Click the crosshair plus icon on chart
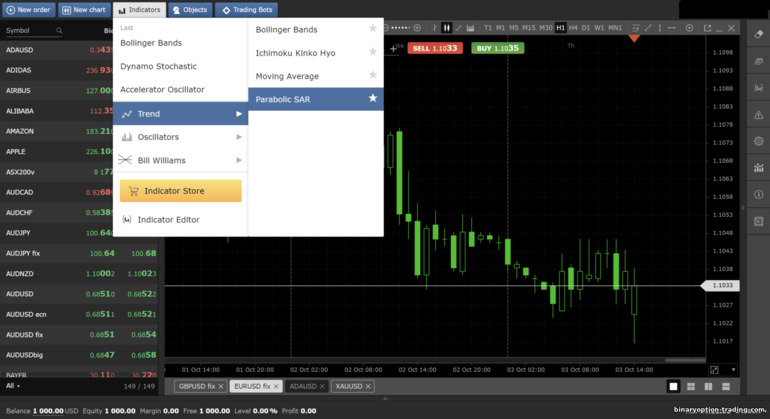The width and height of the screenshot is (770, 419). coord(393,49)
